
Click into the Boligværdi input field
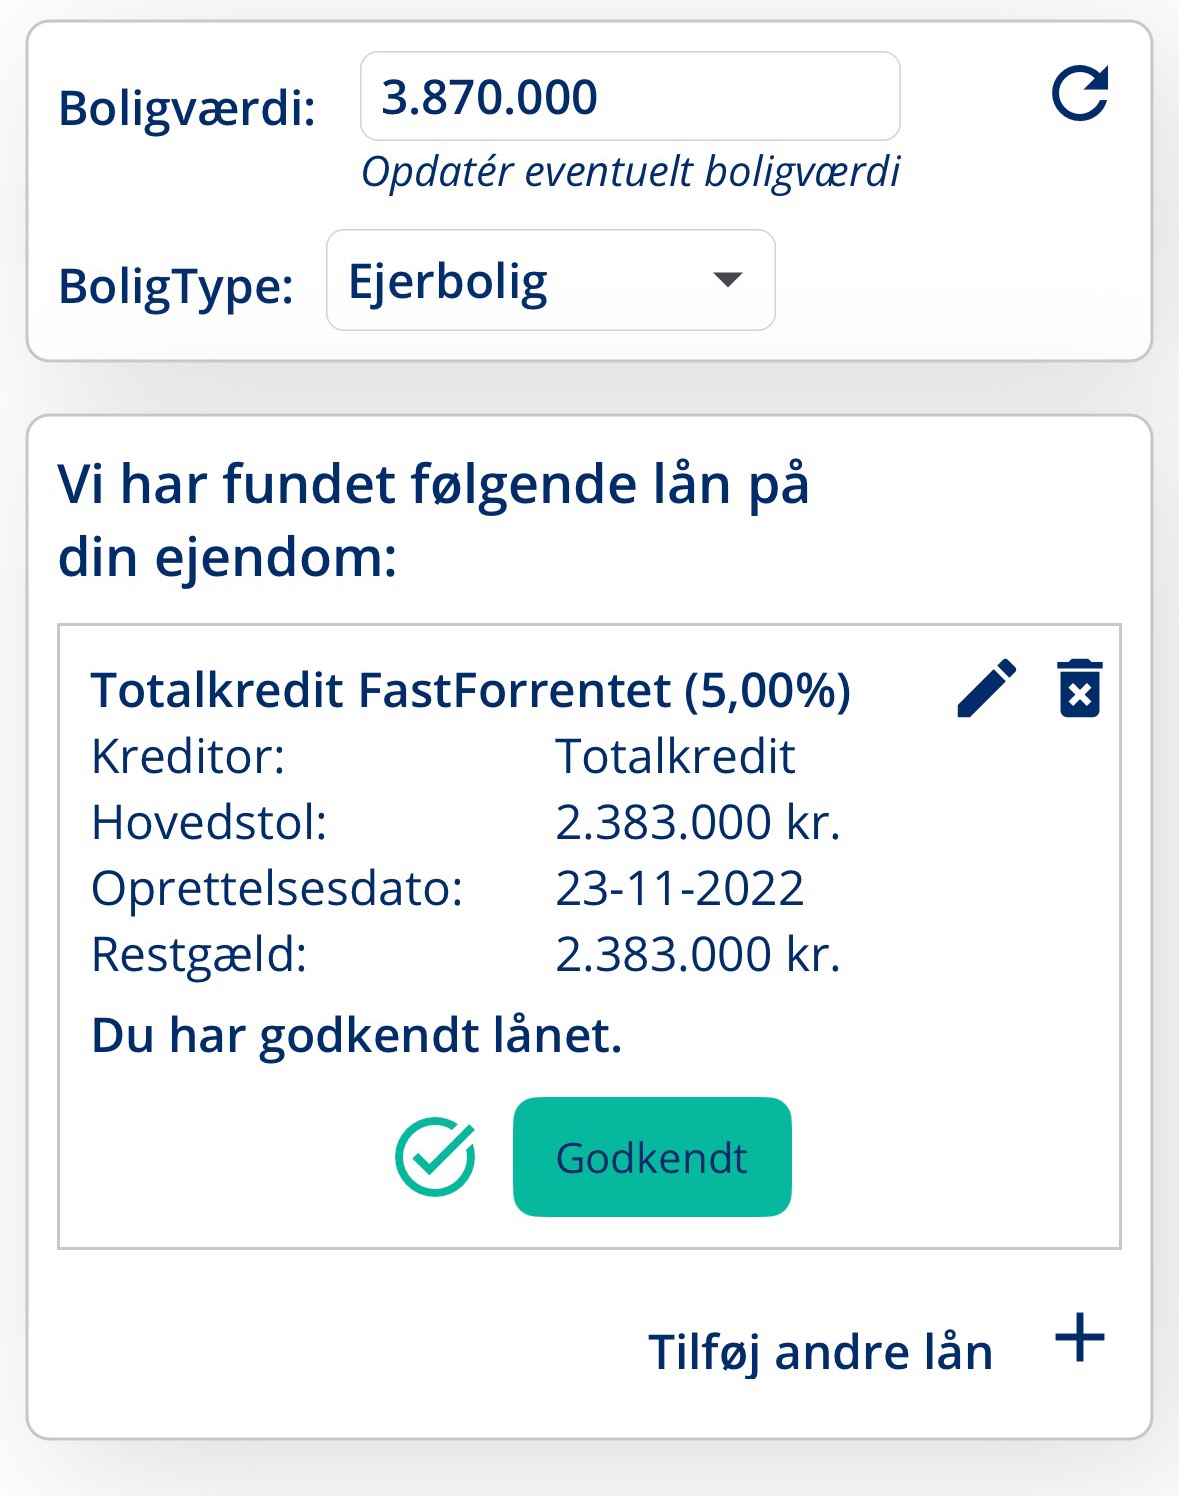coord(630,97)
